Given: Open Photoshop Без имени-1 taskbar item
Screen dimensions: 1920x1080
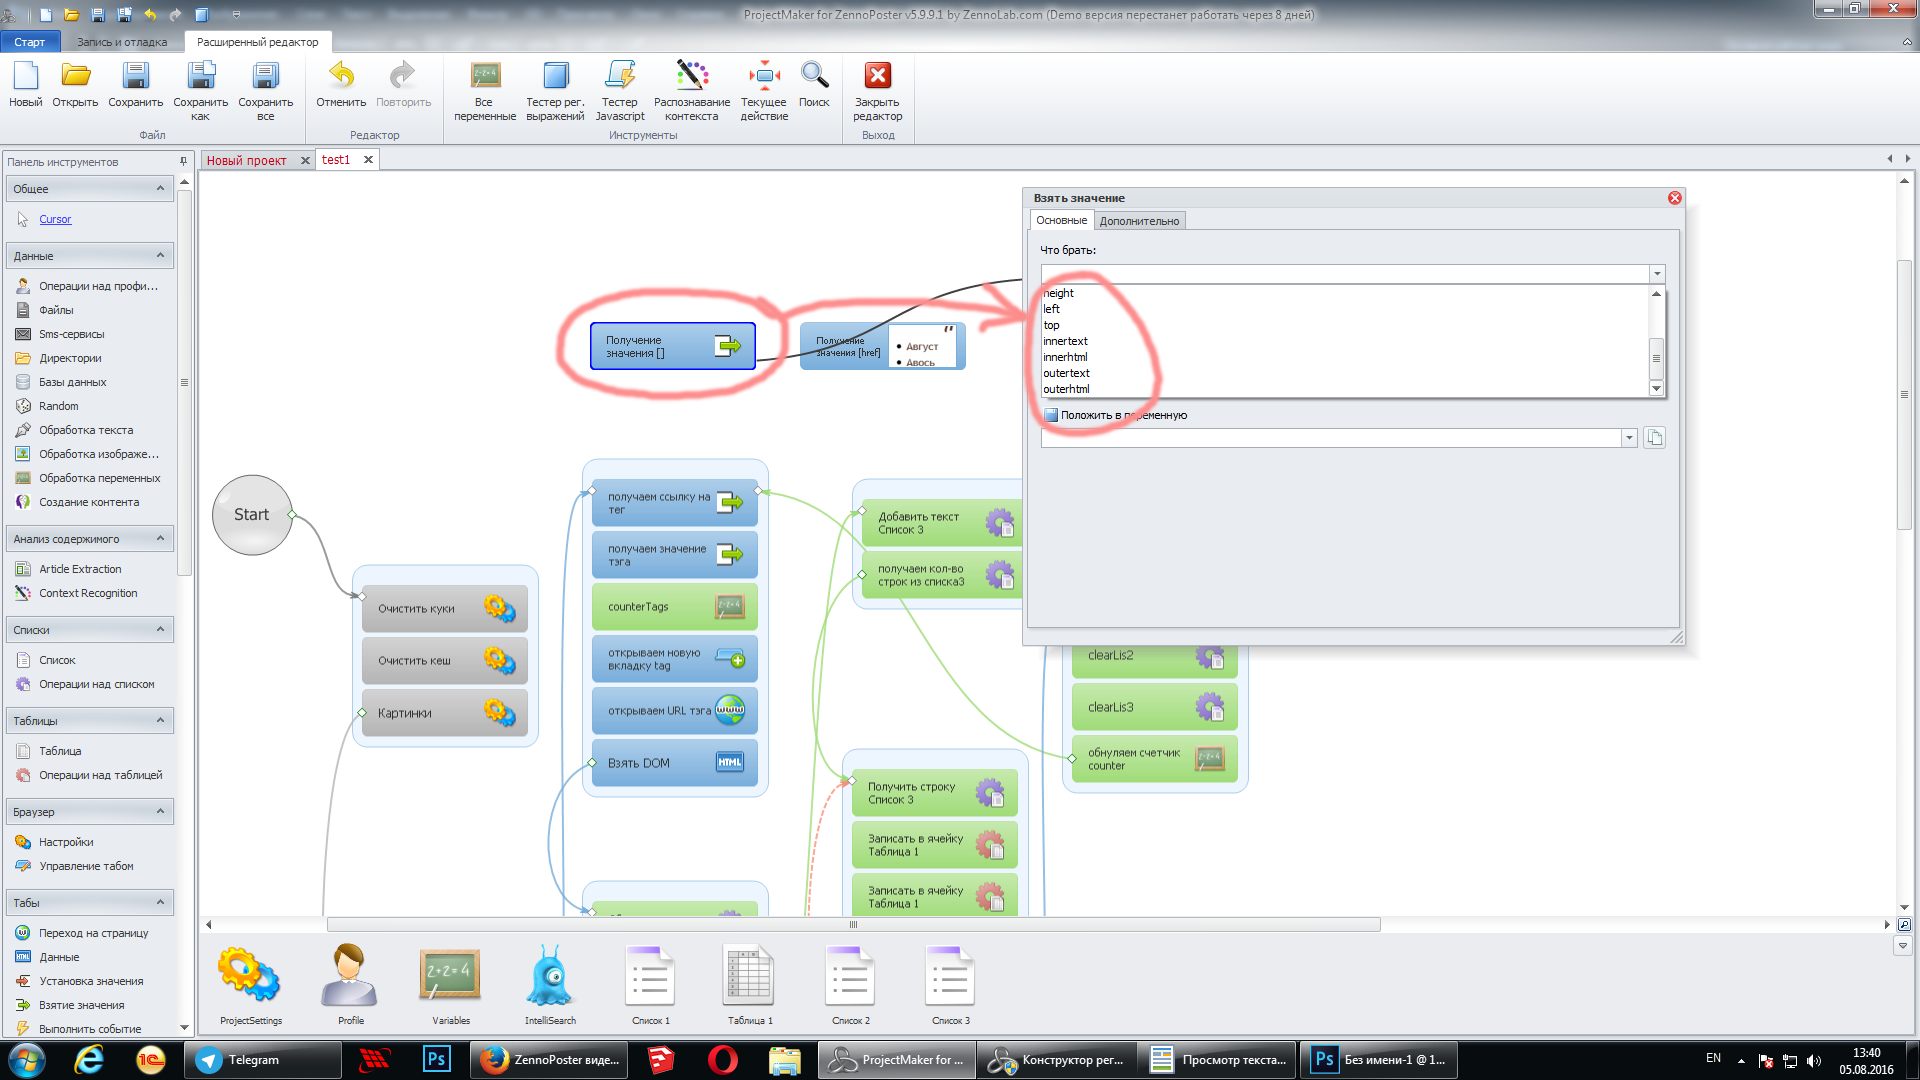Looking at the screenshot, I should tap(1378, 1060).
